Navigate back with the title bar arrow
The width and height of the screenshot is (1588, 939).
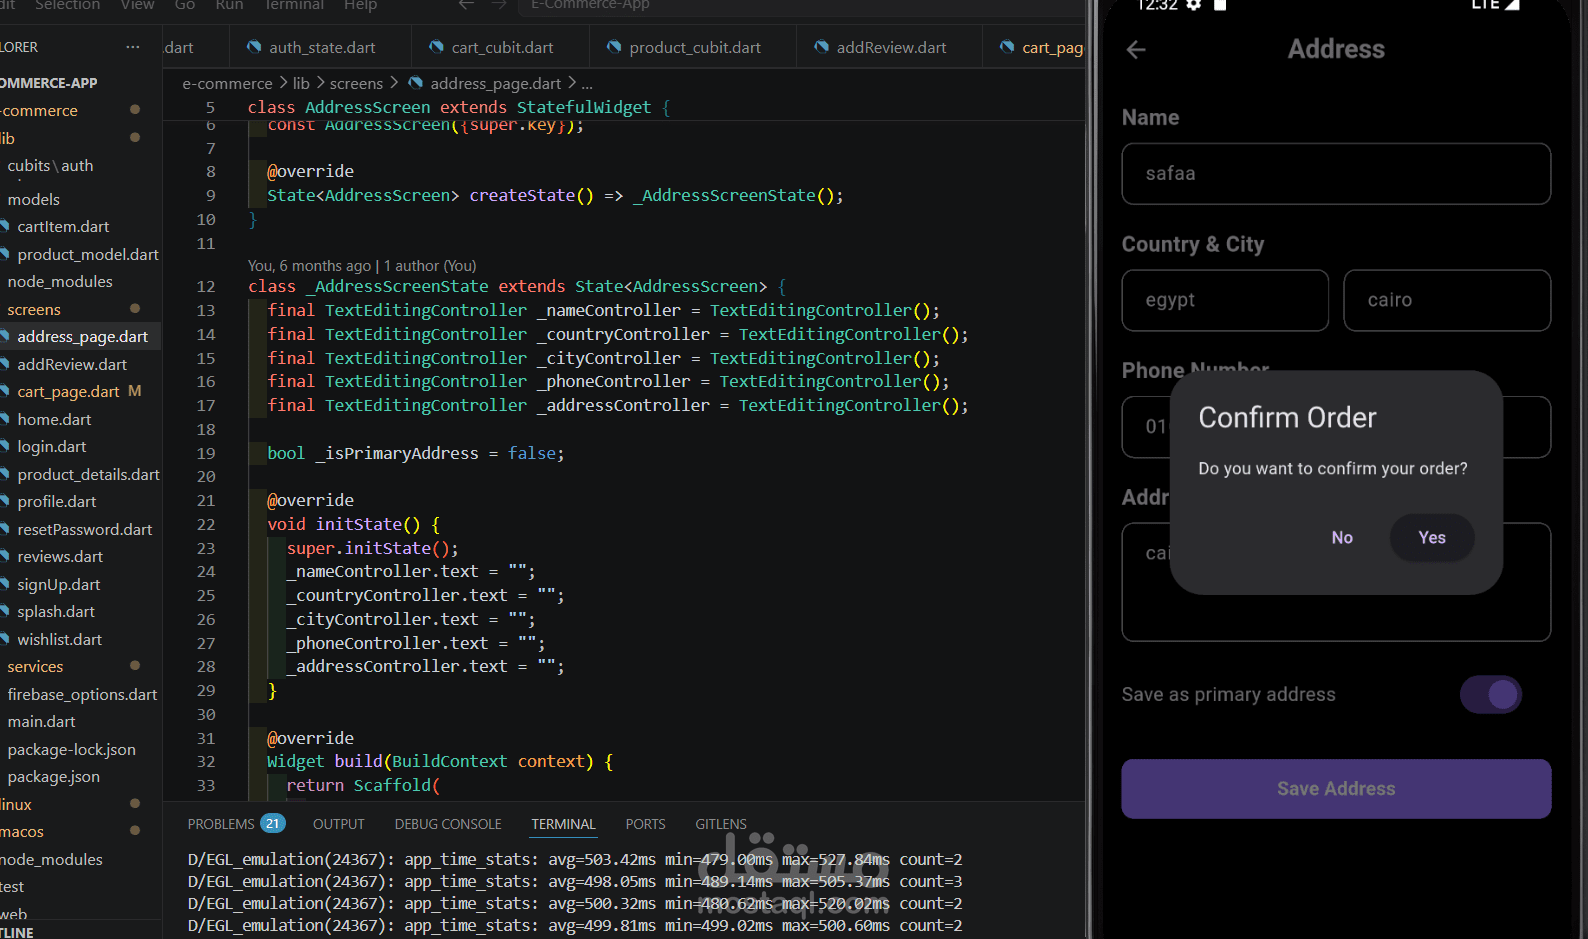pyautogui.click(x=466, y=5)
